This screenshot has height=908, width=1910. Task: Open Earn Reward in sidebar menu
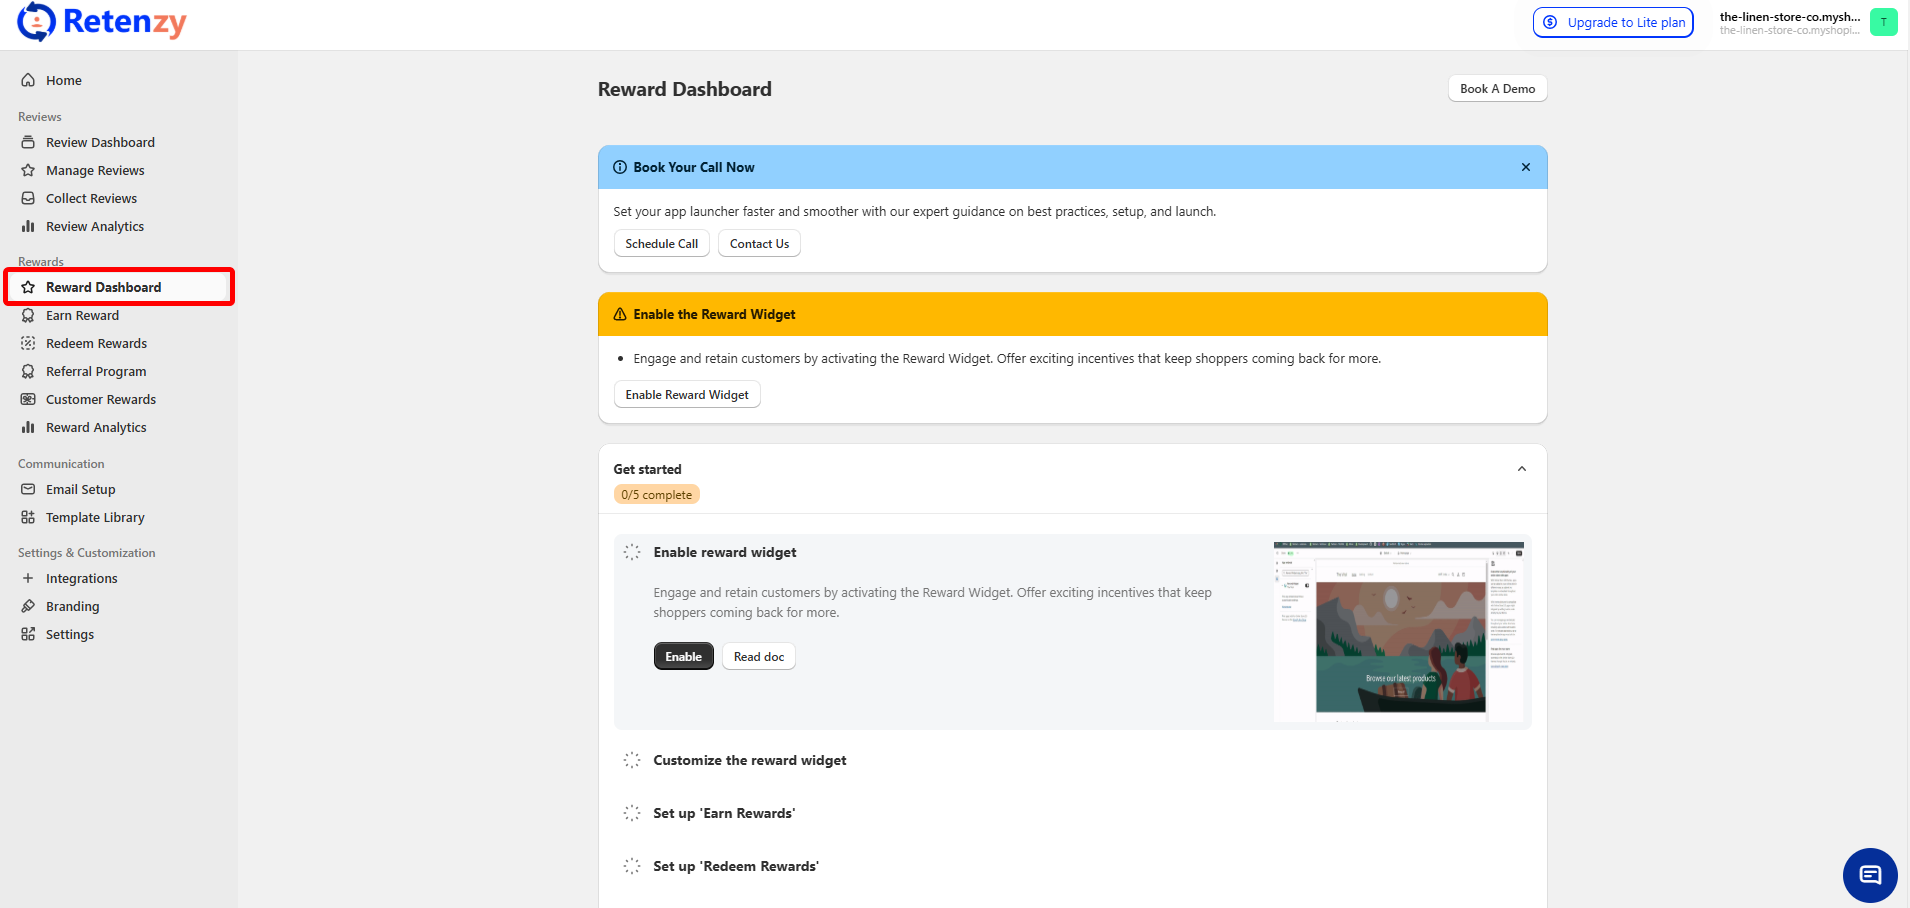[x=82, y=315]
